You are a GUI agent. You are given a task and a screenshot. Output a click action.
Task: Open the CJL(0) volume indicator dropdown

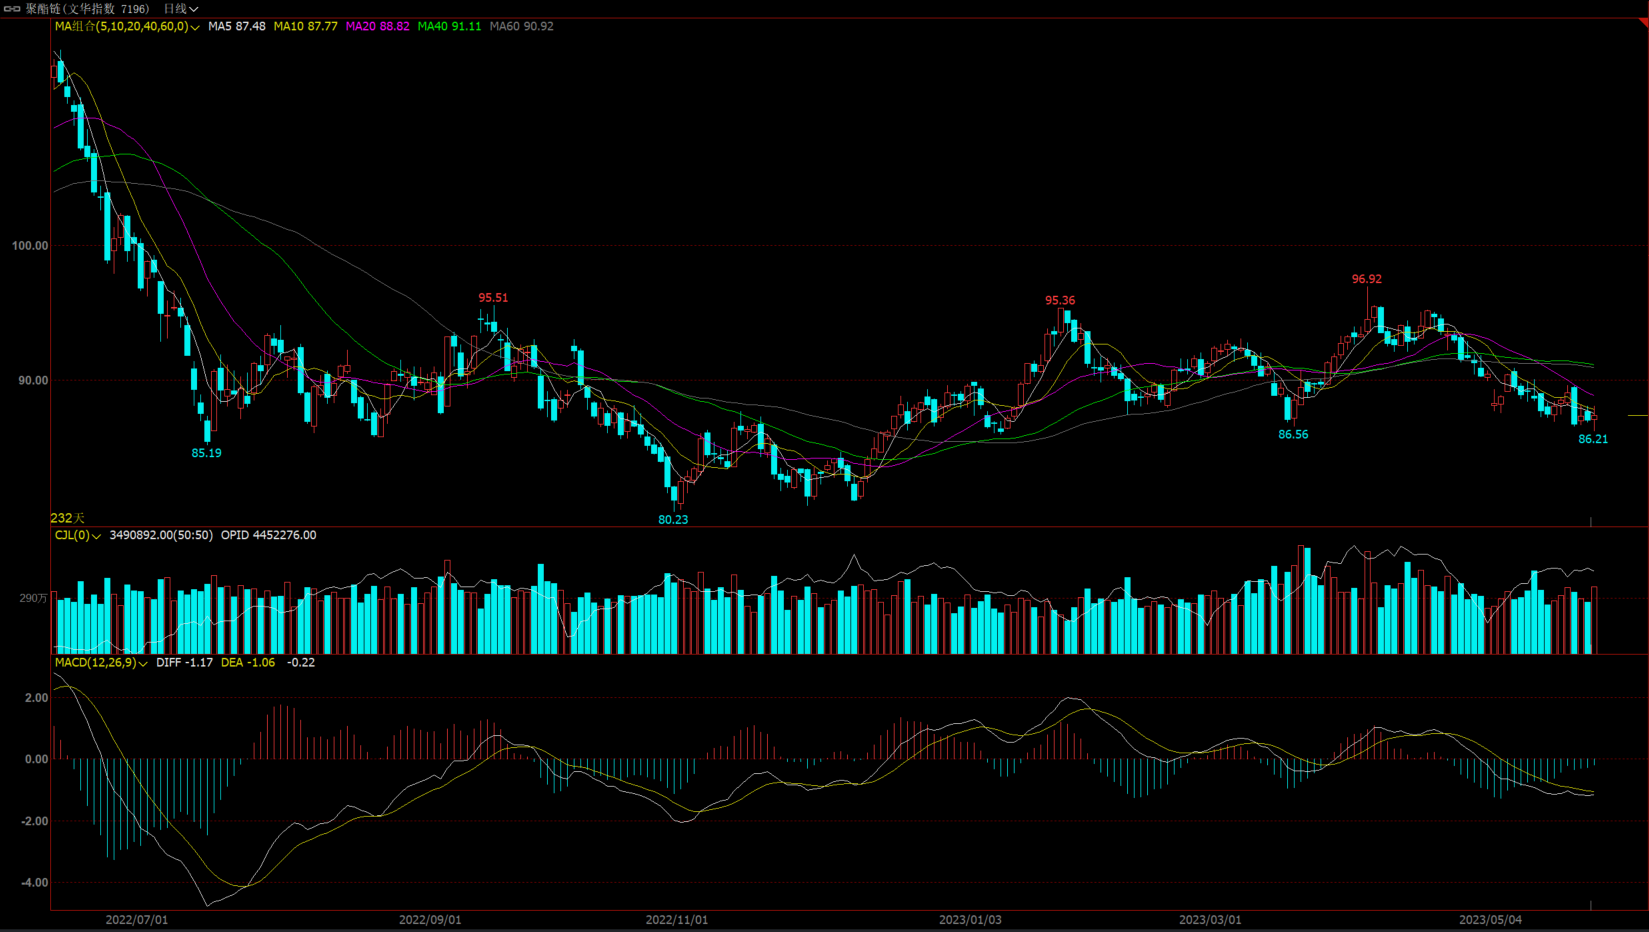[96, 536]
